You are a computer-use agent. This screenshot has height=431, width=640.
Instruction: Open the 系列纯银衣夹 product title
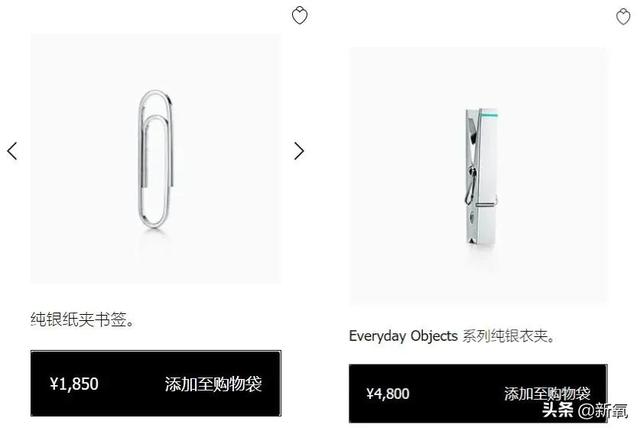tap(509, 336)
